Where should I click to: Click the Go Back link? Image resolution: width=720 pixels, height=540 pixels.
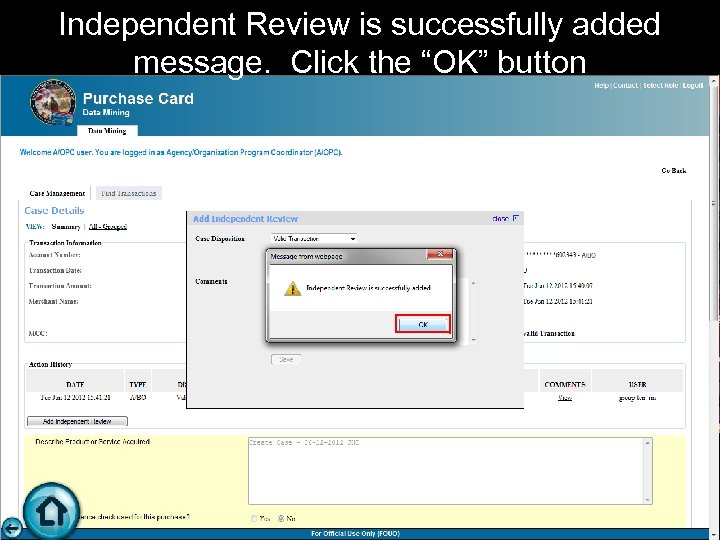674,170
